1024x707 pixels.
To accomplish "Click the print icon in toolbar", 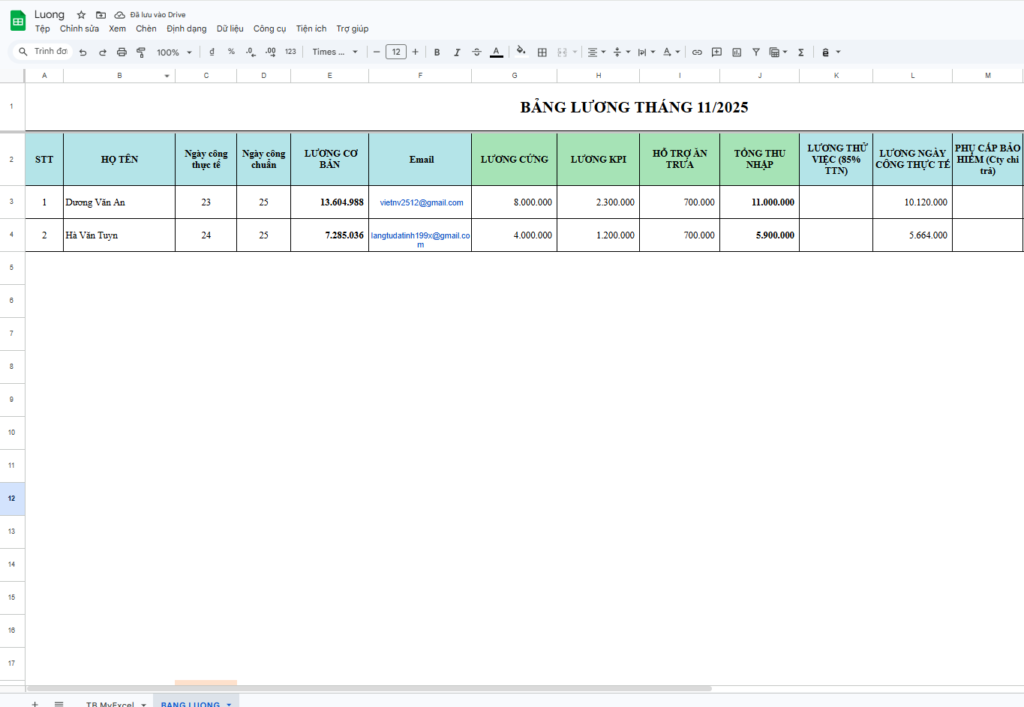I will [x=122, y=52].
